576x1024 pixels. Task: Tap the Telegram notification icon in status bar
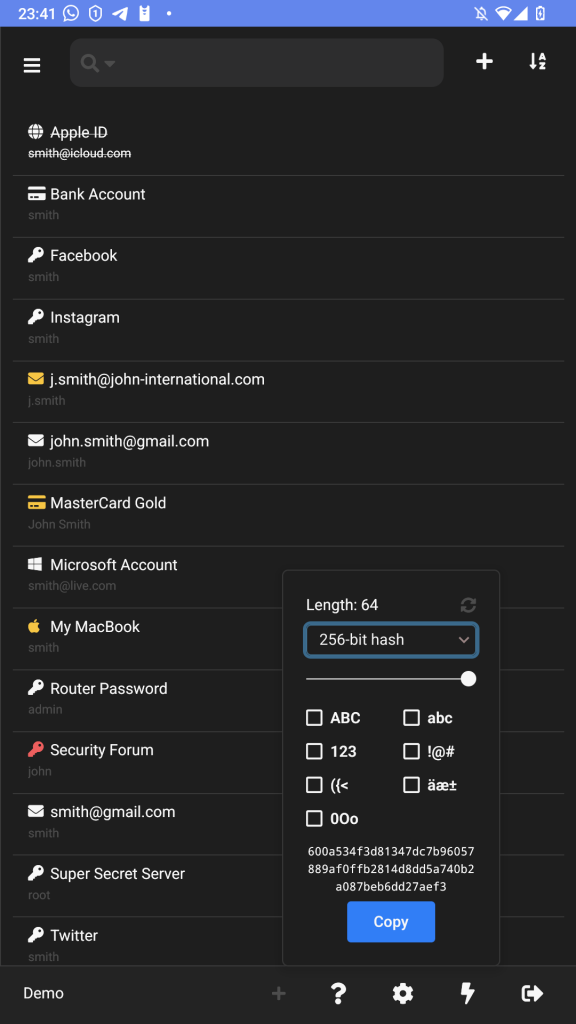tap(120, 13)
